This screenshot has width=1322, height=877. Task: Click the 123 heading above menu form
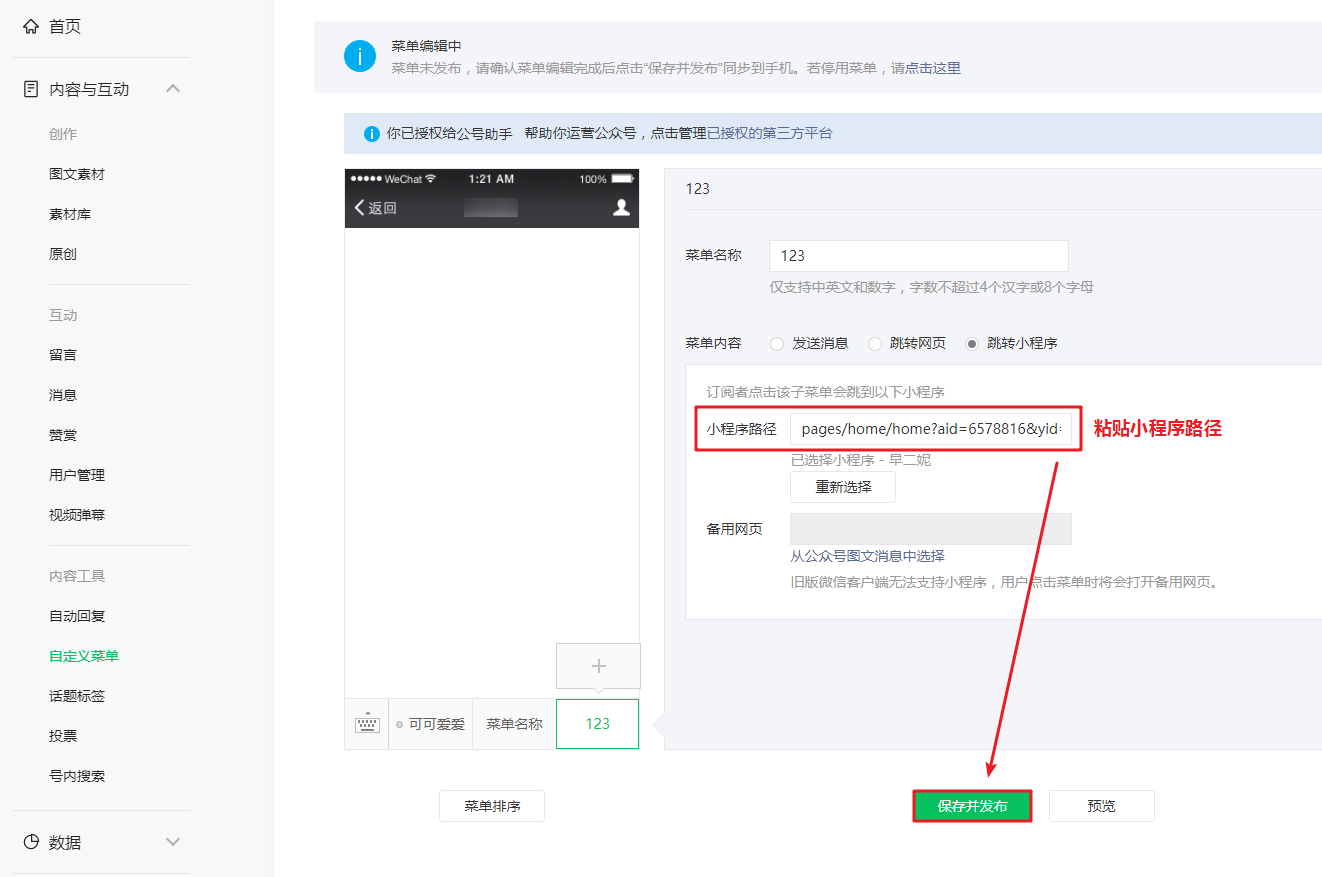coord(697,188)
